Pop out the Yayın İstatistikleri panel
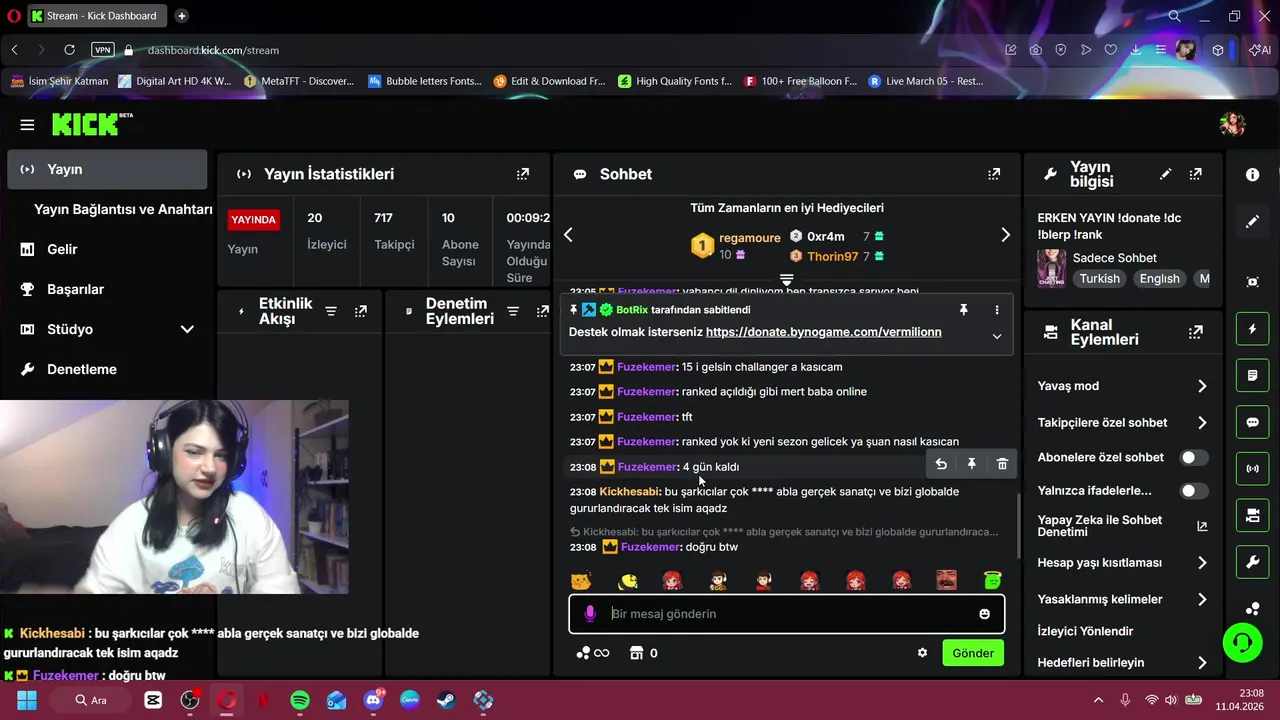1280x720 pixels. (523, 174)
